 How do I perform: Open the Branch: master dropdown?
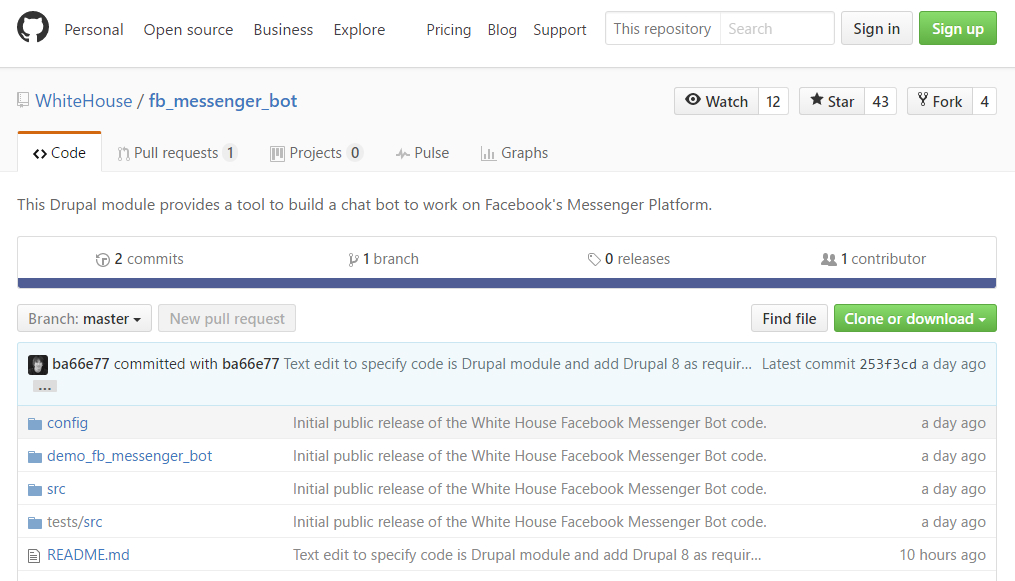pyautogui.click(x=84, y=318)
